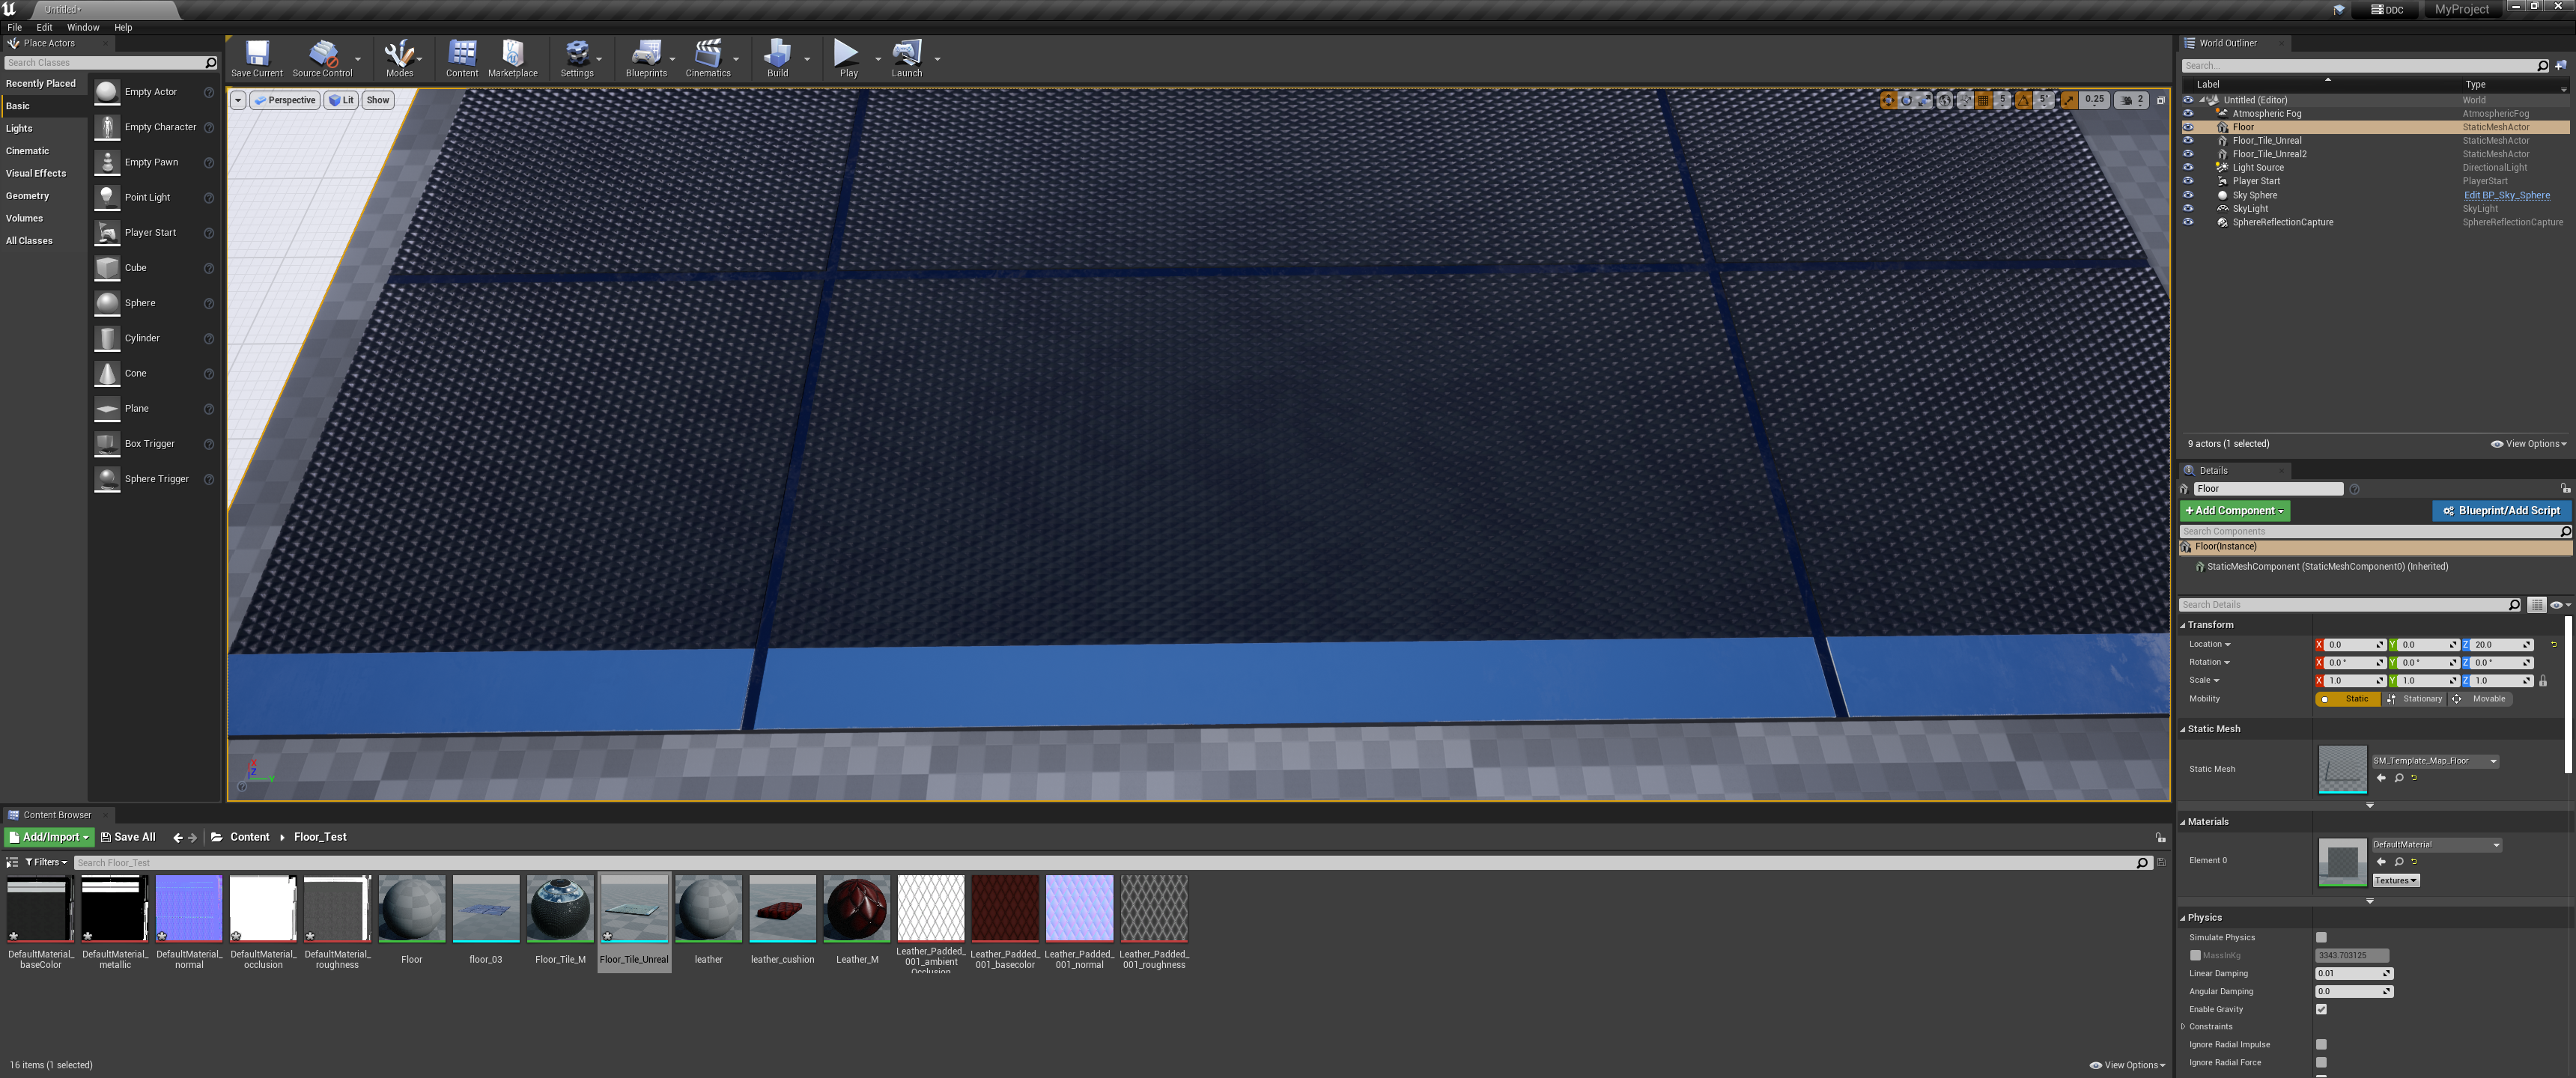
Task: Open the Blueprints toolbar icon
Action: tap(646, 58)
